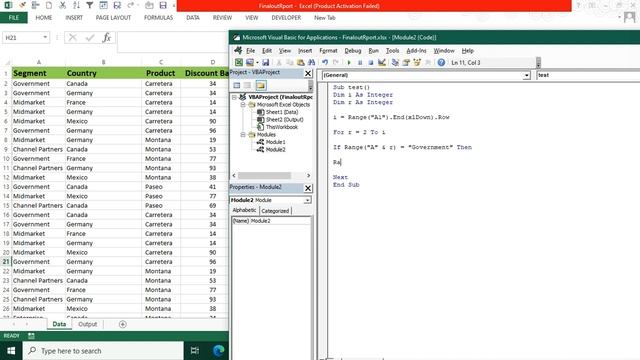Screen dimensions: 640x360
Task: Open the Excel FILE tab
Action: [14, 18]
